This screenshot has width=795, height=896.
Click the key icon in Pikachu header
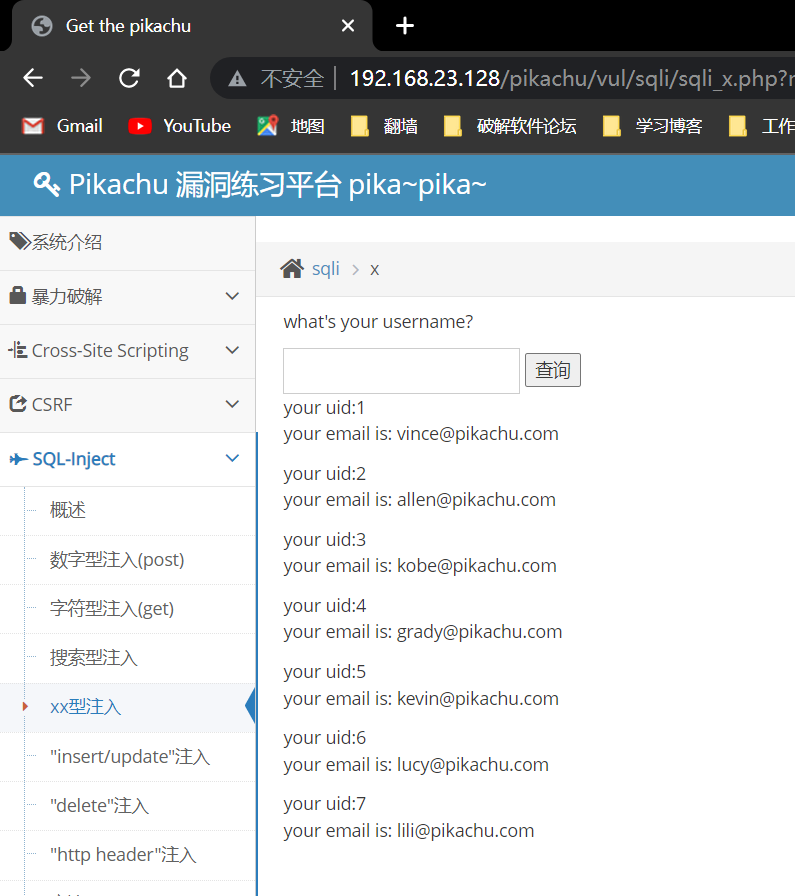46,184
